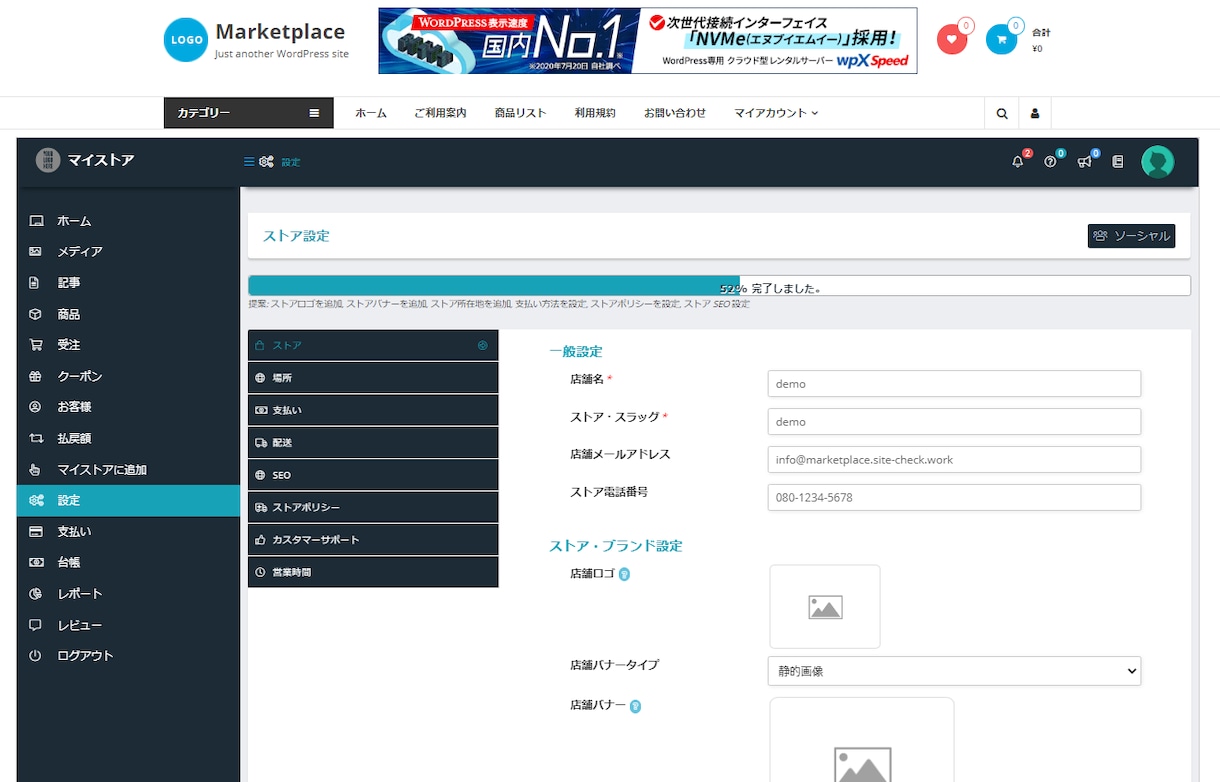Select the 支払い settings tab
Screen dimensions: 1220x782
coord(373,410)
